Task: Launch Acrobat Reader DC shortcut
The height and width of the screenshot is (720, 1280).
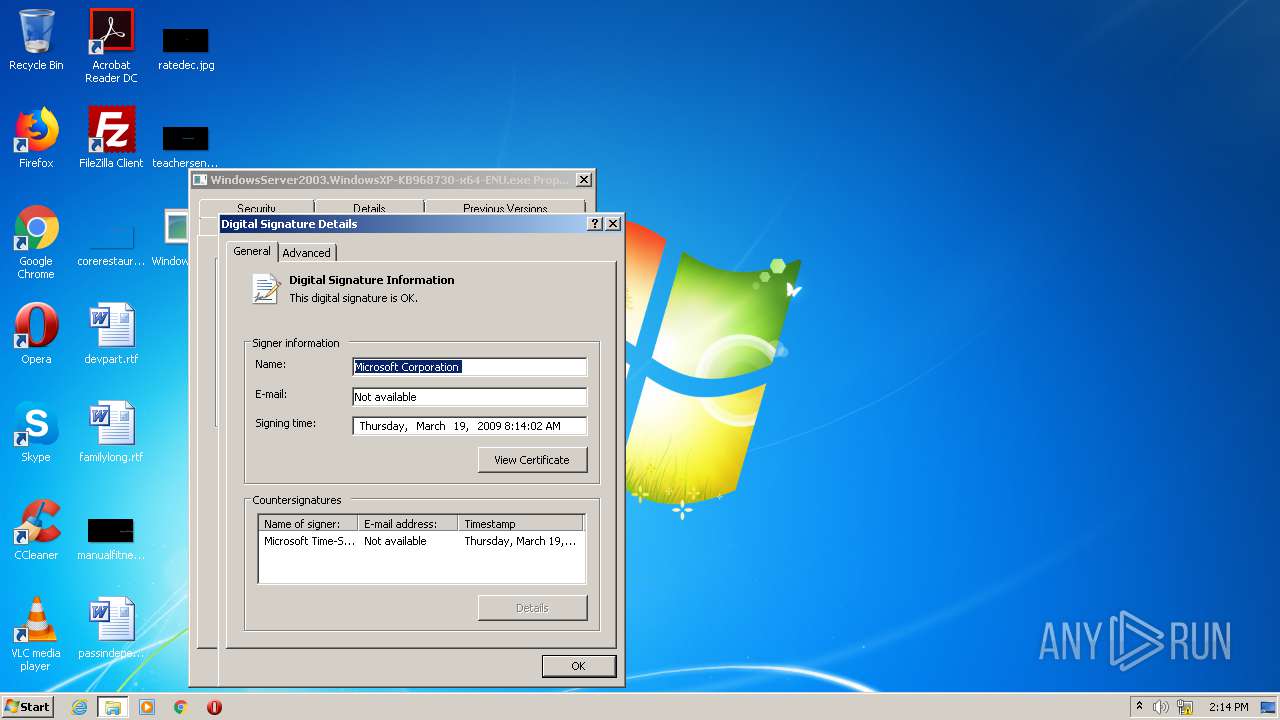Action: [x=111, y=46]
